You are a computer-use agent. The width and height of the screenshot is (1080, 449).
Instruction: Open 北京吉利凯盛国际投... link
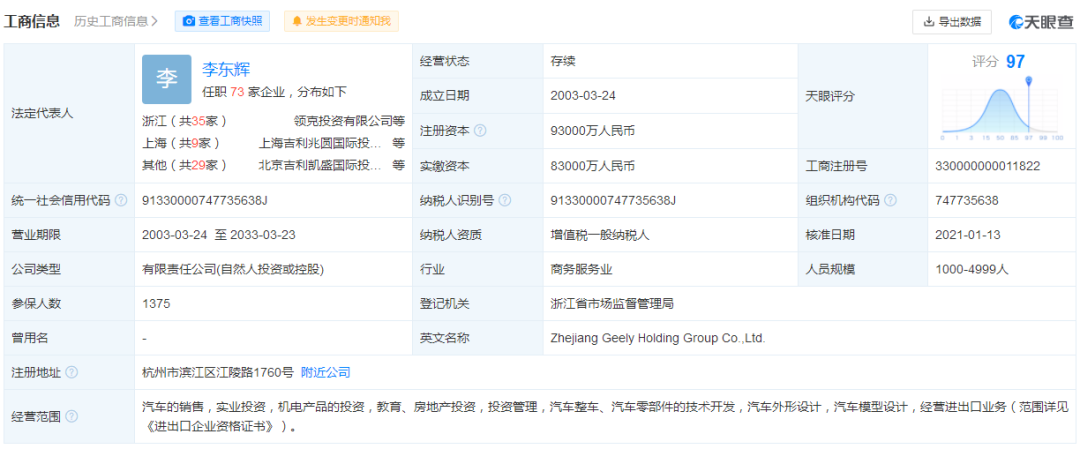tap(320, 165)
